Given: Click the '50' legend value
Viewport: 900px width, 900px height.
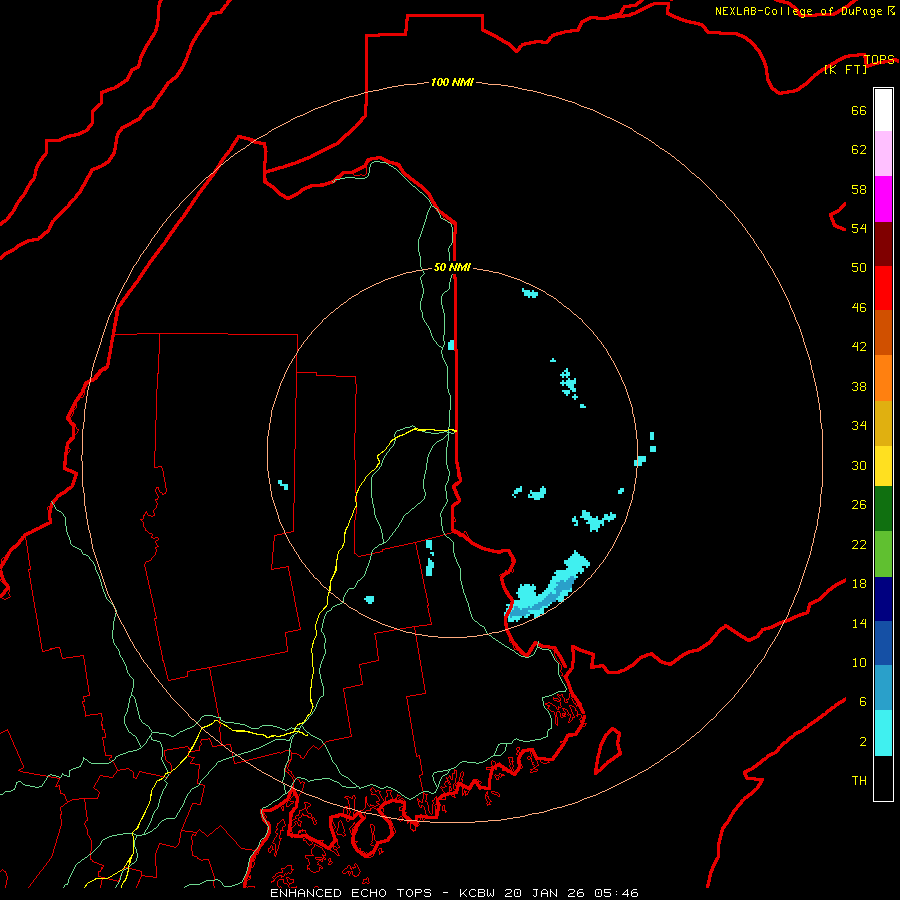Looking at the screenshot, I should pyautogui.click(x=859, y=267).
